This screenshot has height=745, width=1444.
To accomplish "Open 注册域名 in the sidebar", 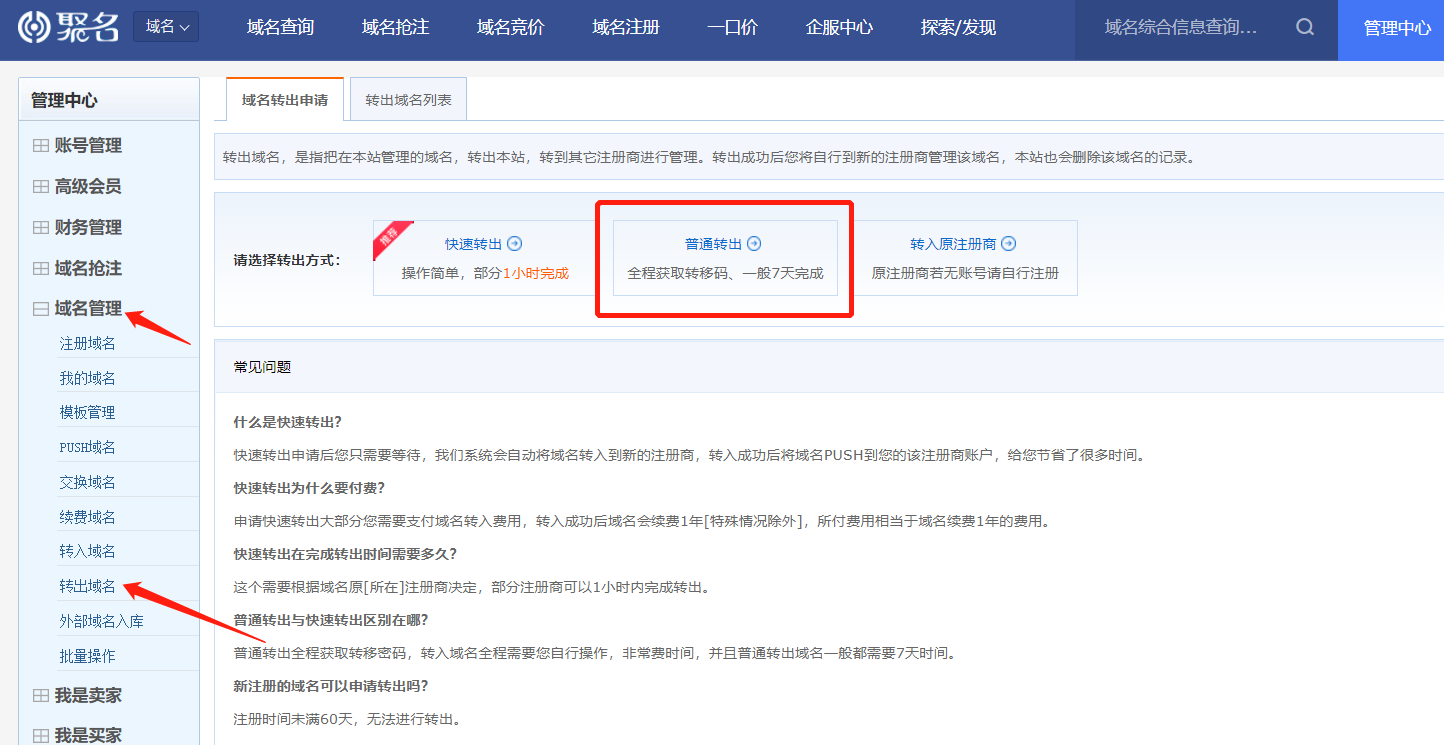I will tap(88, 343).
